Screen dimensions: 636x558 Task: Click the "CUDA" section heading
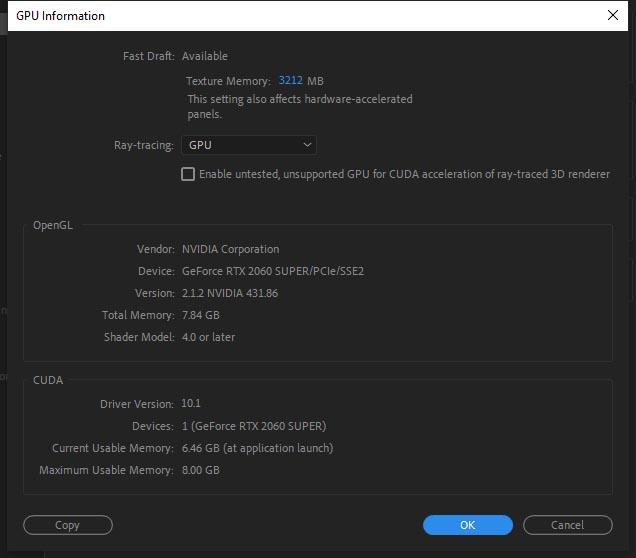[48, 380]
